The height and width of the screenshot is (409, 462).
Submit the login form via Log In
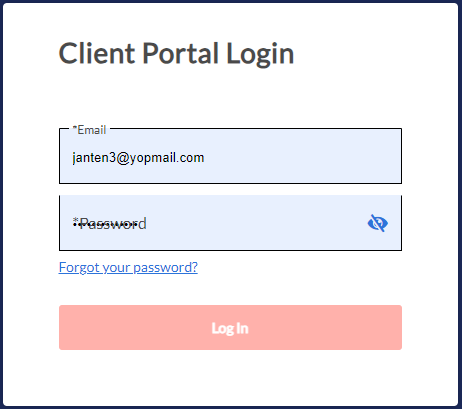tap(230, 328)
